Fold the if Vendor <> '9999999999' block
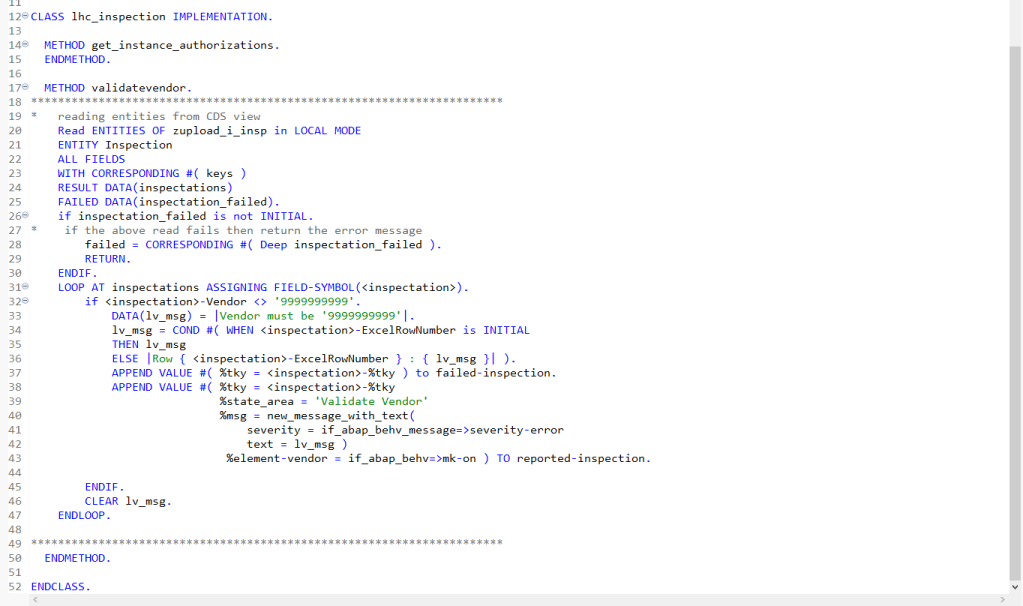Viewport: 1023px width, 606px height. click(x=25, y=301)
